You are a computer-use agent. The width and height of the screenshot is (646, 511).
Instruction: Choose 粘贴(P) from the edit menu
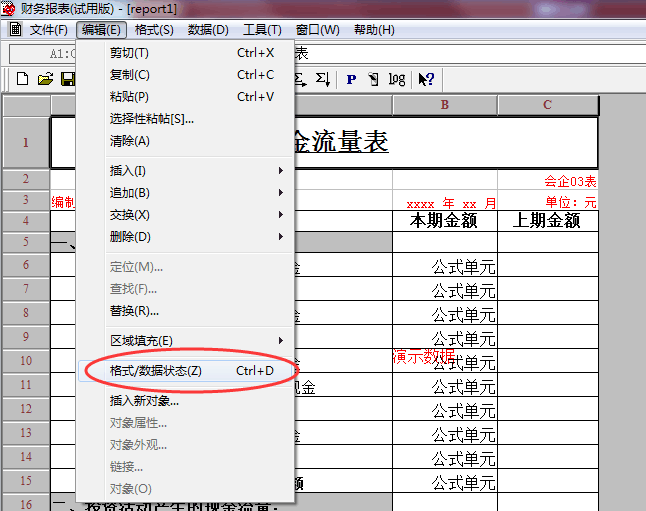185,96
